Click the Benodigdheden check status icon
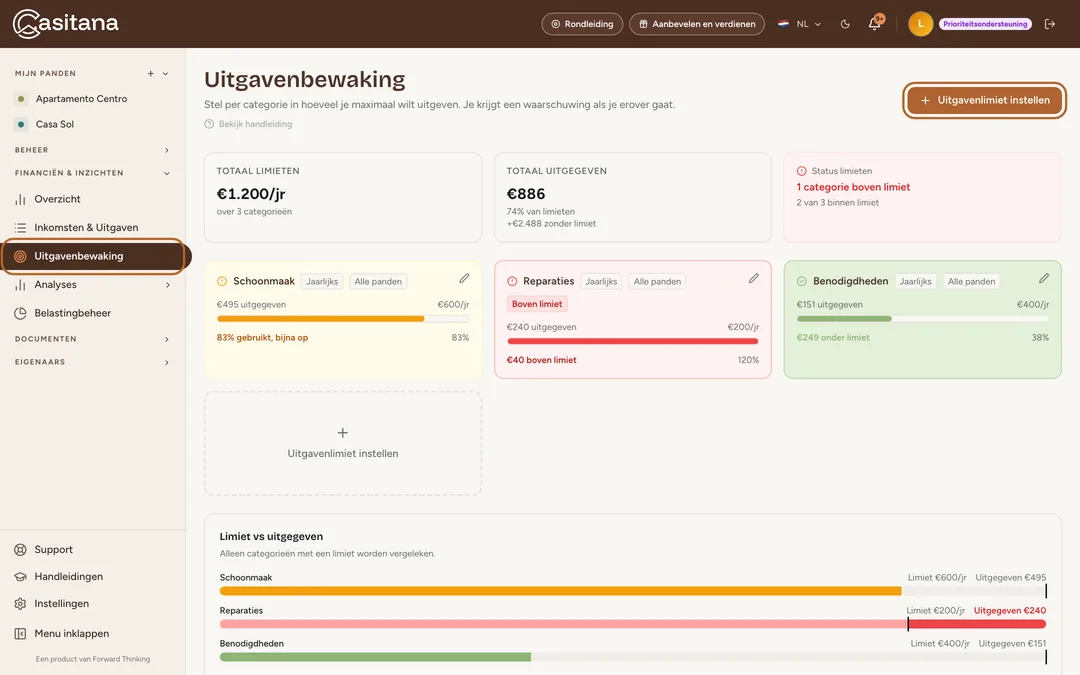The height and width of the screenshot is (675, 1080). [x=802, y=281]
